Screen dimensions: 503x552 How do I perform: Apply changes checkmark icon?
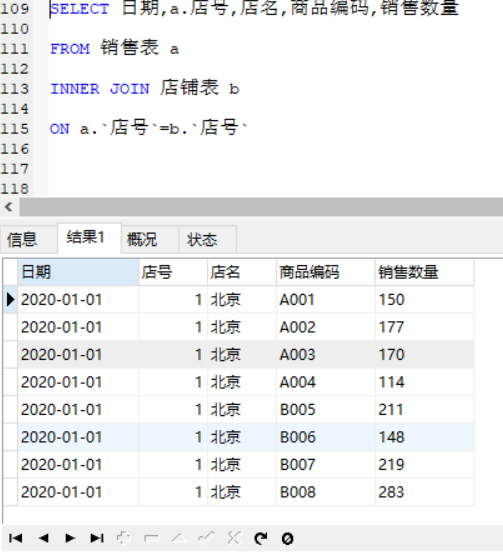206,538
